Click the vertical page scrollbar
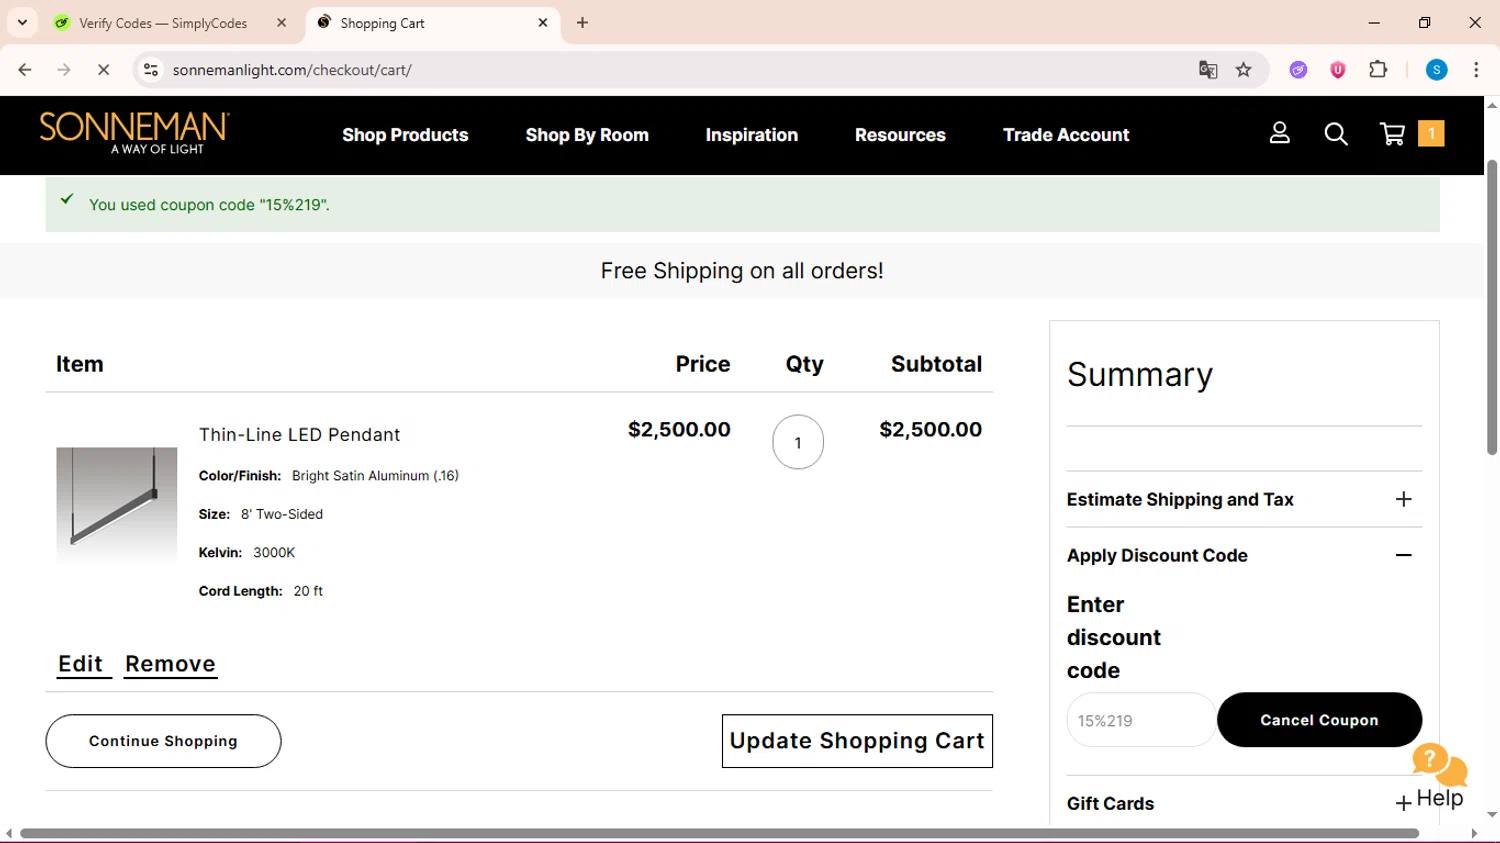The image size is (1500, 843). 1492,307
